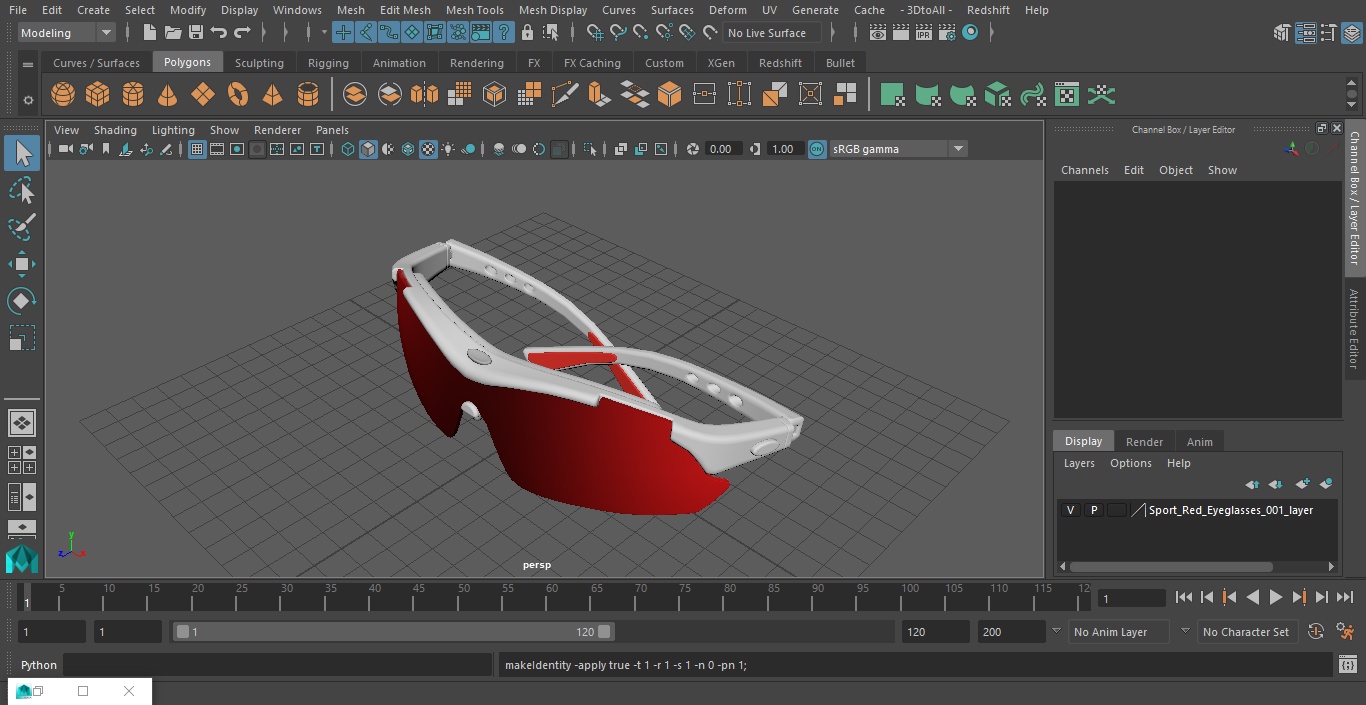The image size is (1366, 705).
Task: Choose the Lasso select tool
Action: coord(21,190)
